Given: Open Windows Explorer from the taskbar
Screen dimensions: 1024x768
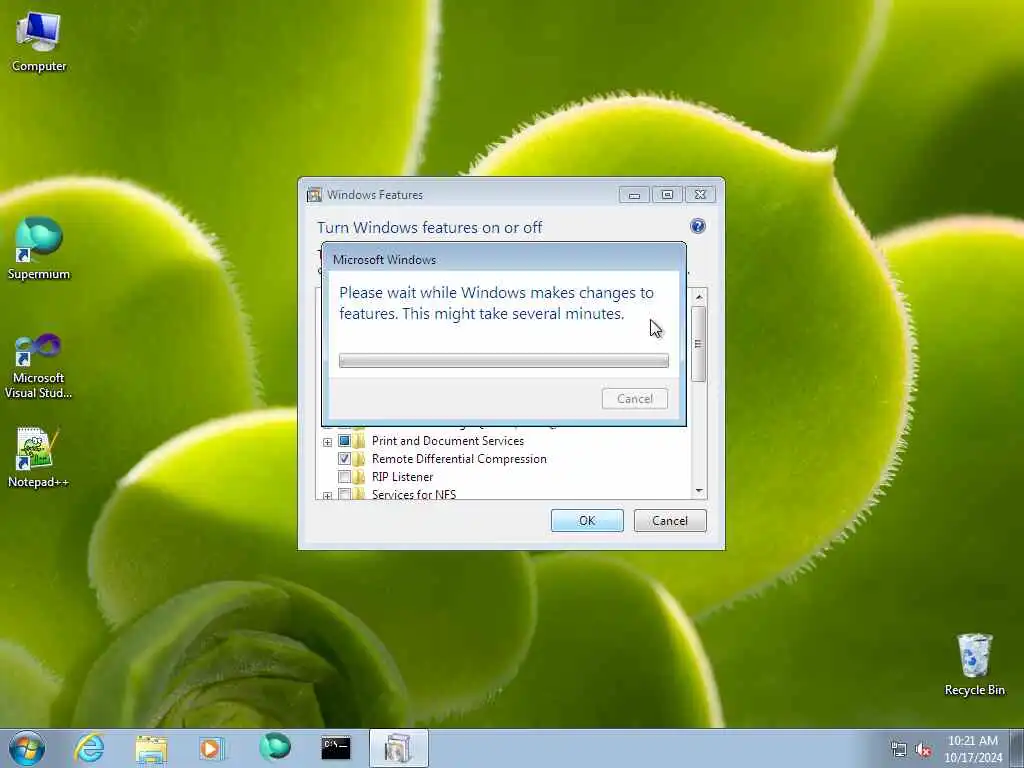Looking at the screenshot, I should point(151,748).
